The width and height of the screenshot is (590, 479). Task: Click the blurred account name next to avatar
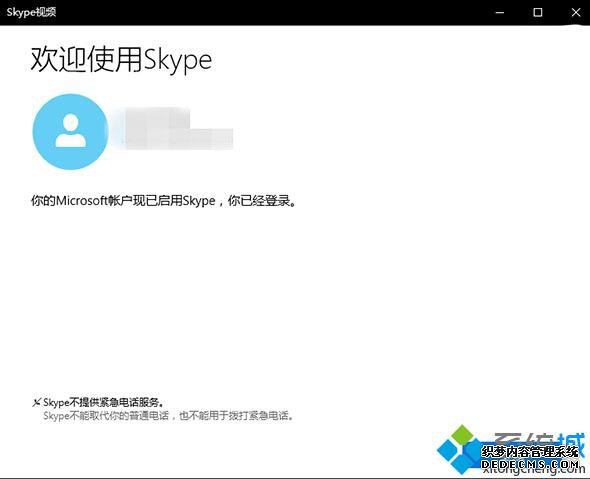pos(177,128)
